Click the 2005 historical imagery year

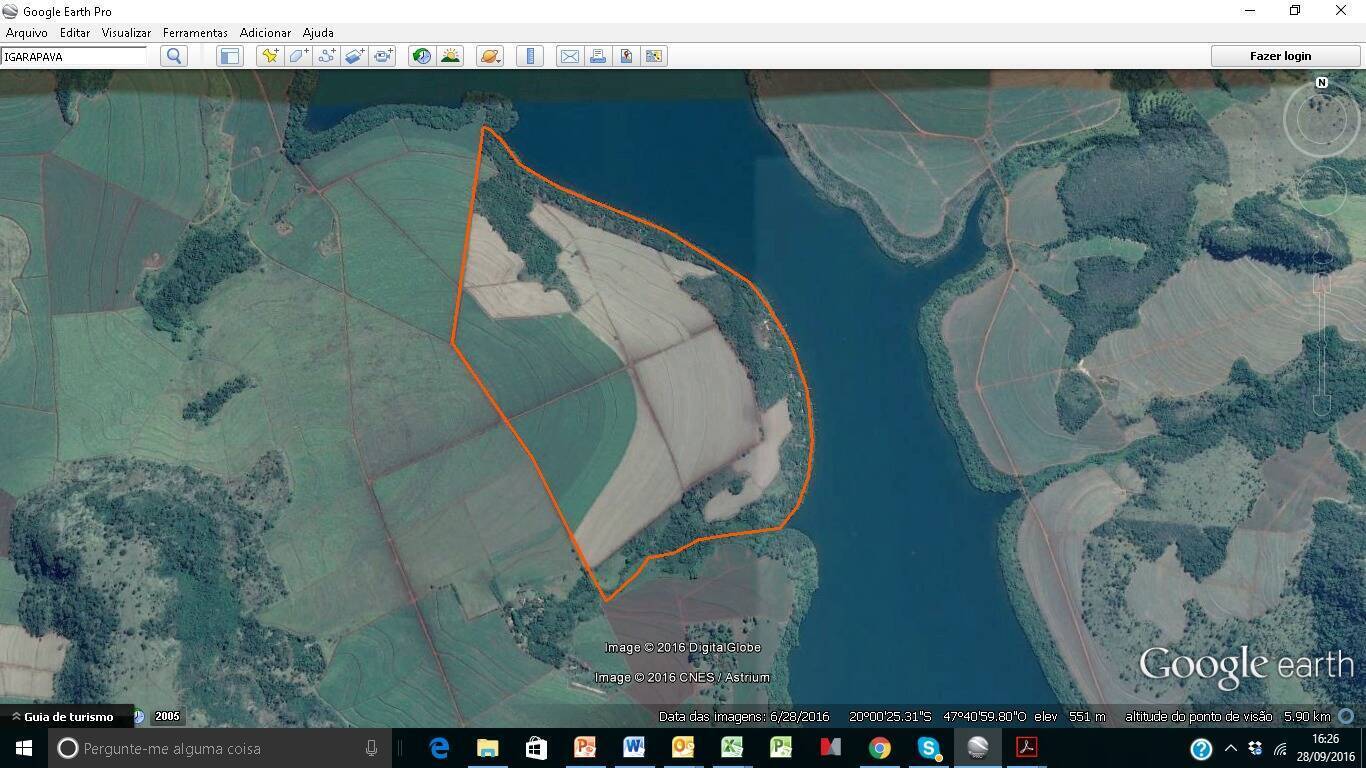167,716
